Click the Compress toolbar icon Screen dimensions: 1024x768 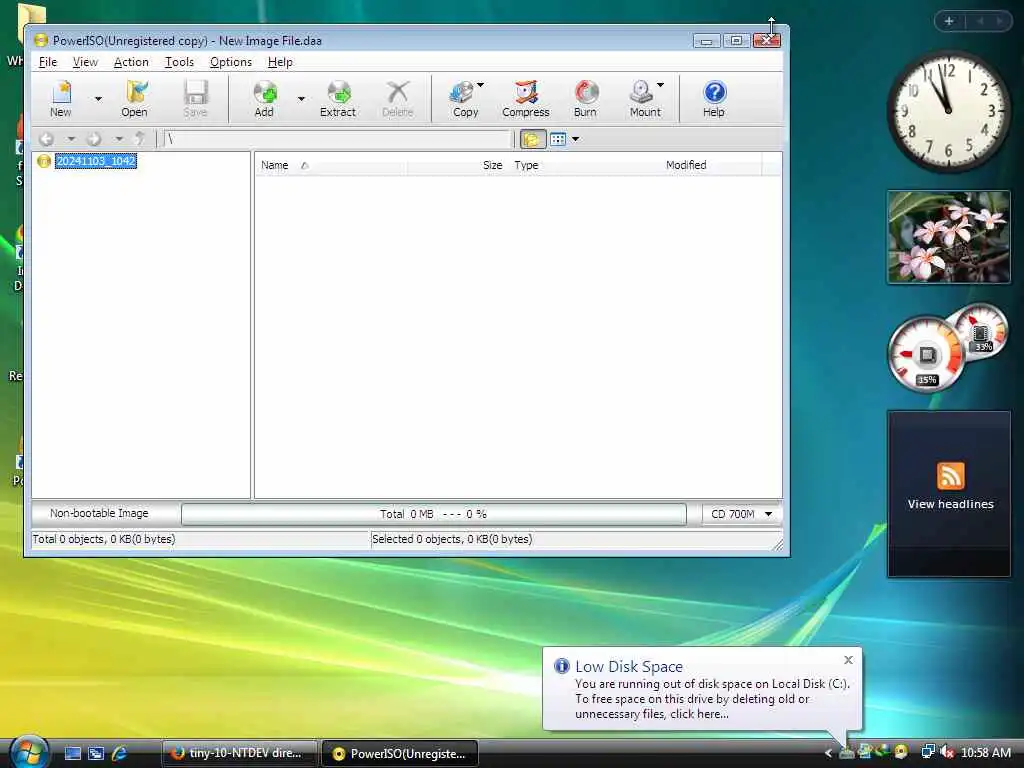526,98
